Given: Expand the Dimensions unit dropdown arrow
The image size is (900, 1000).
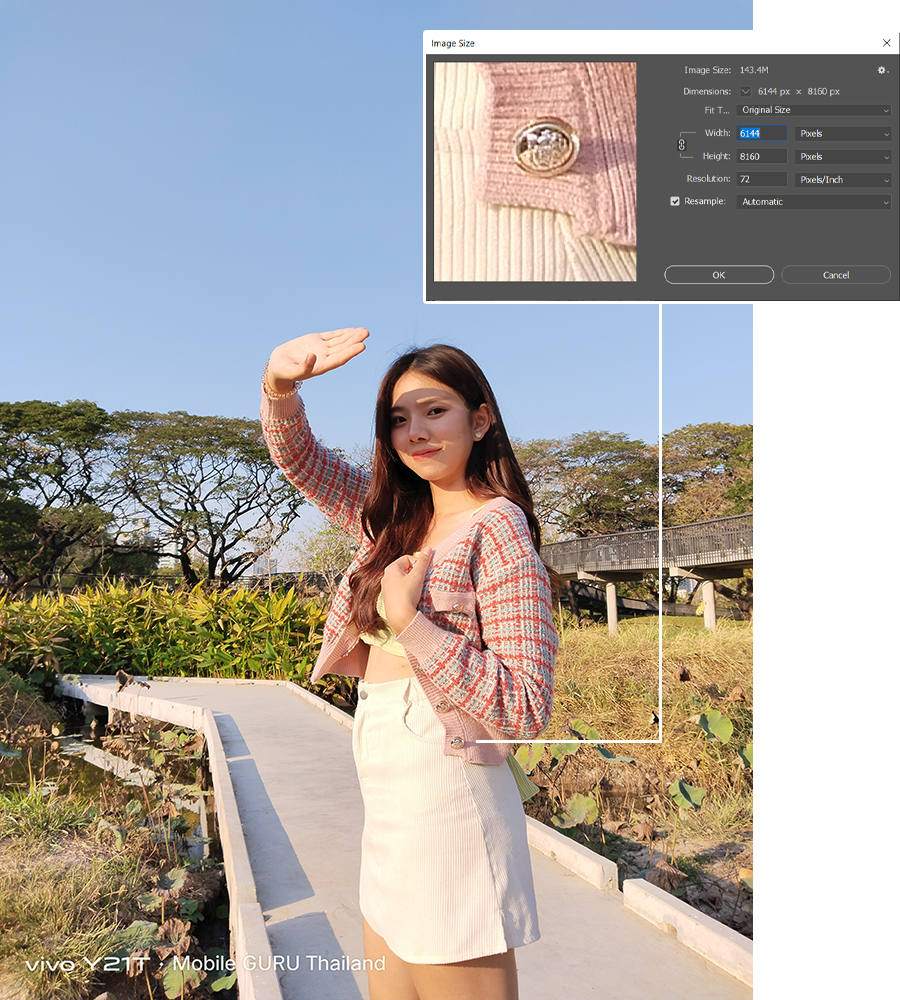Looking at the screenshot, I should pyautogui.click(x=745, y=91).
